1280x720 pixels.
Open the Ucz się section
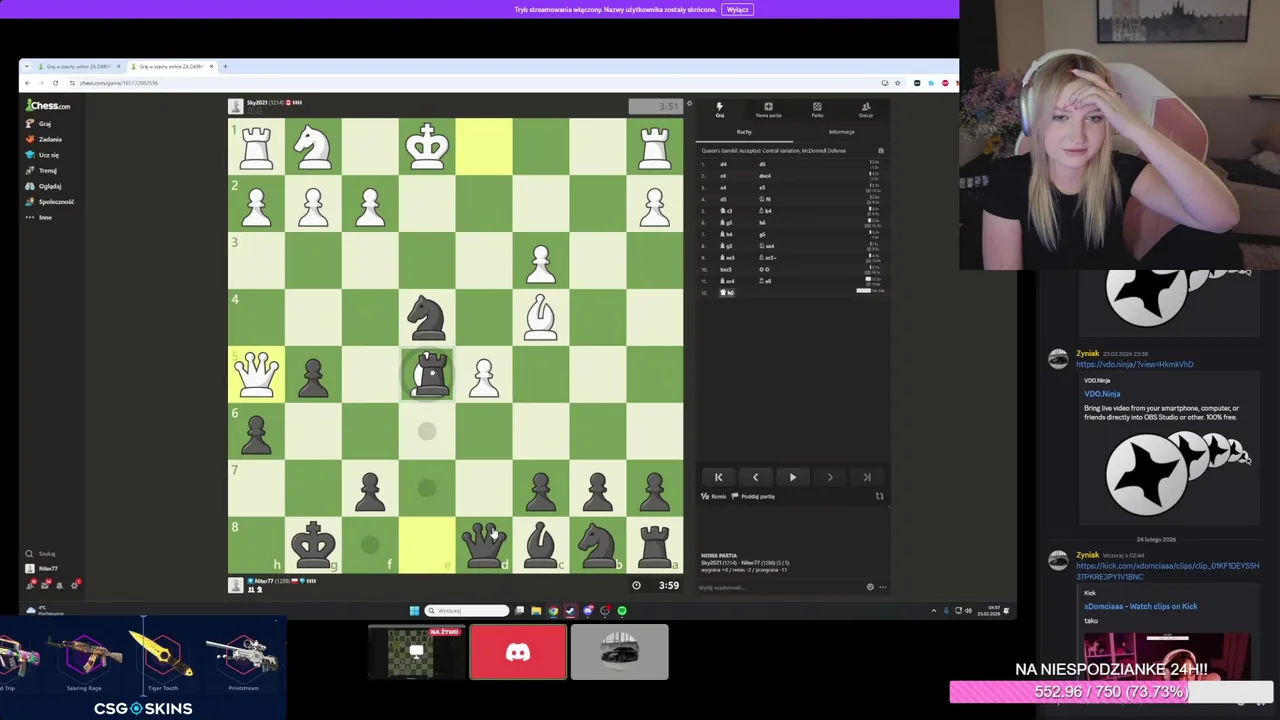[x=42, y=155]
